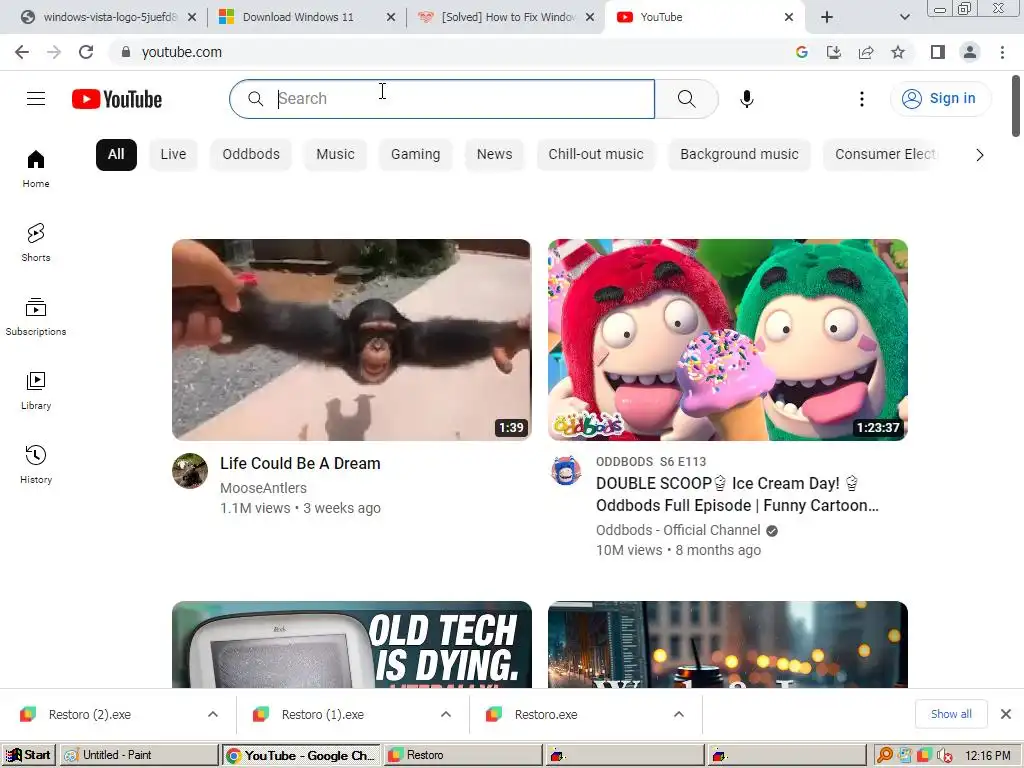Image resolution: width=1024 pixels, height=768 pixels.
Task: Open Untitled - Paint from taskbar
Action: 139,755
